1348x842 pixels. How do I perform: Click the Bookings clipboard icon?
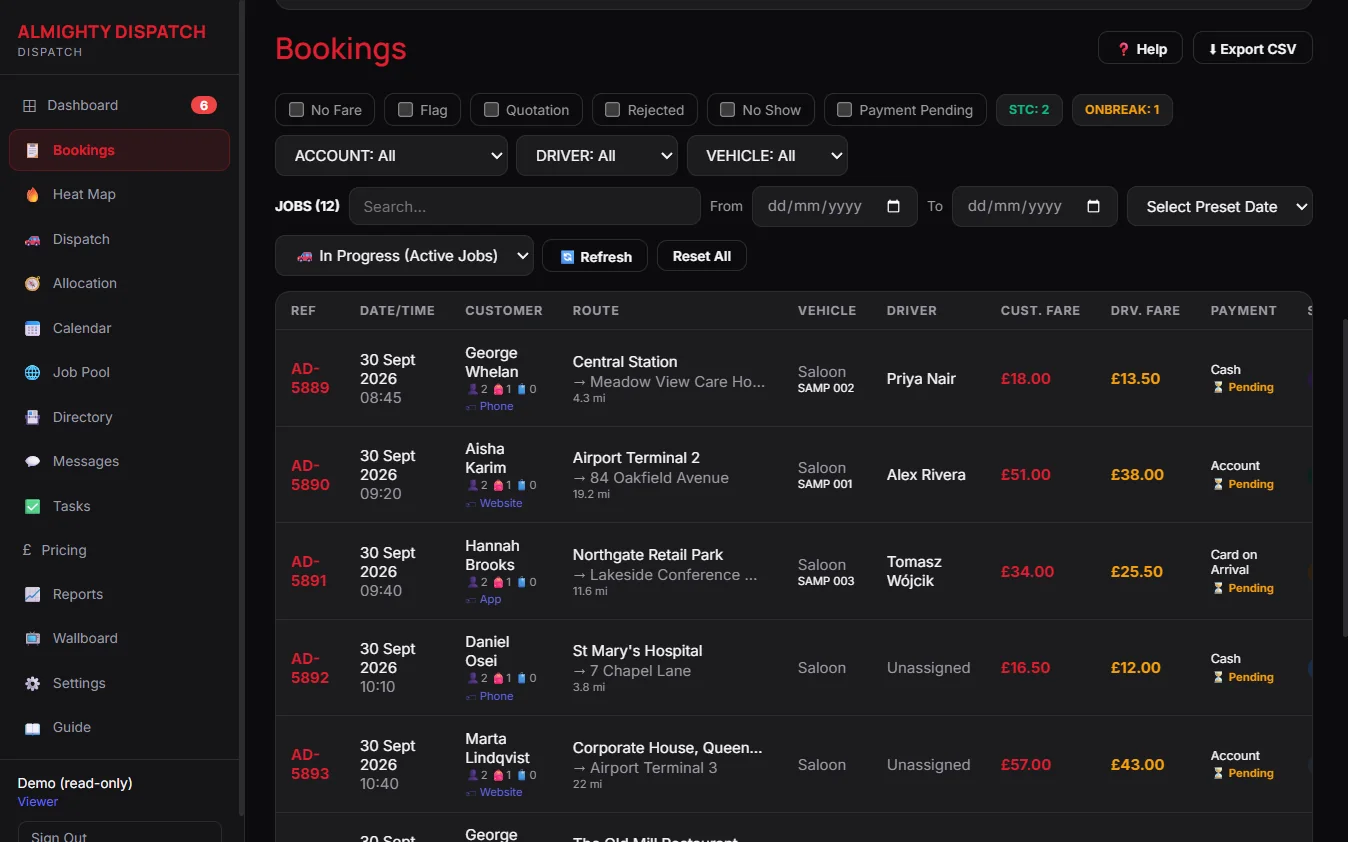33,150
